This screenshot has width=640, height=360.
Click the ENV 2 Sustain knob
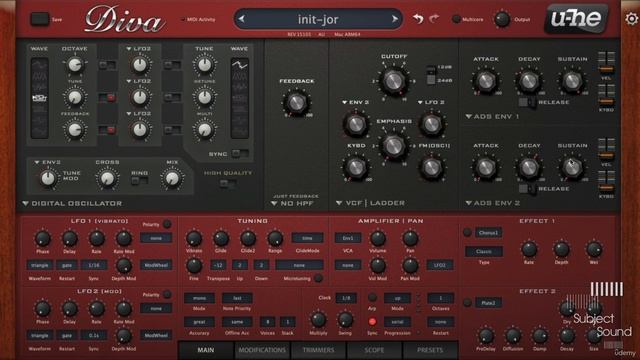[x=572, y=167]
